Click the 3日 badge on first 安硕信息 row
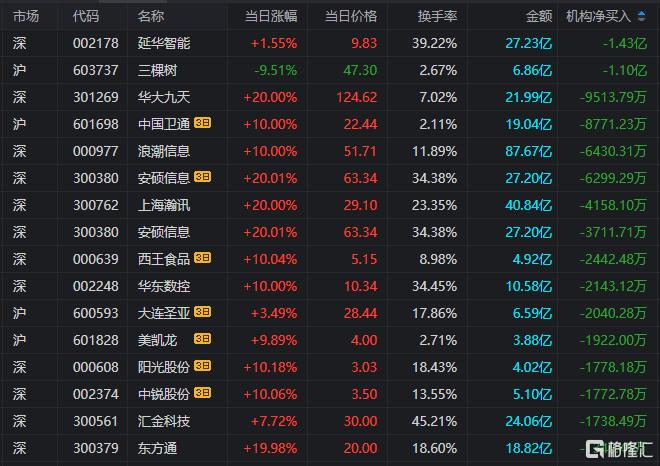This screenshot has height=466, width=660. 202,177
